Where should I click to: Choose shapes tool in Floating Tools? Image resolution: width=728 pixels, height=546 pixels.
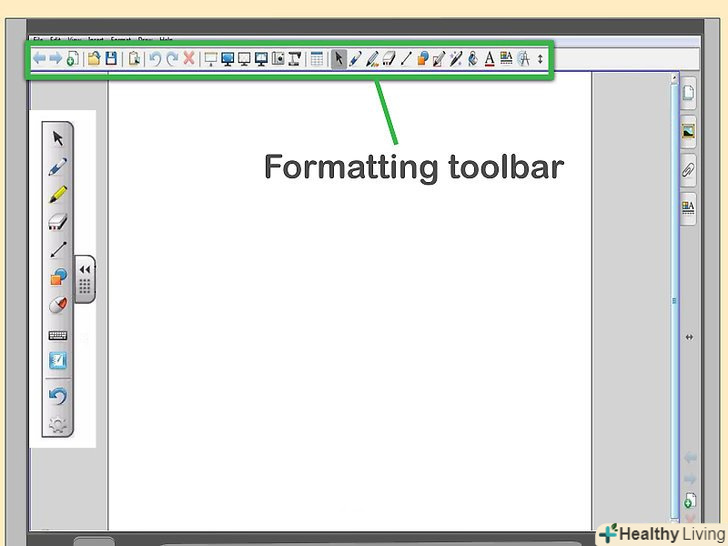pos(58,277)
